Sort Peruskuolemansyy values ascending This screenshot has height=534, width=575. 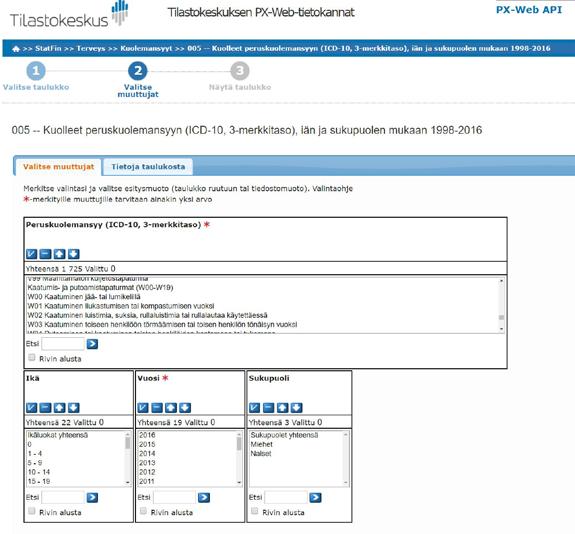click(59, 254)
